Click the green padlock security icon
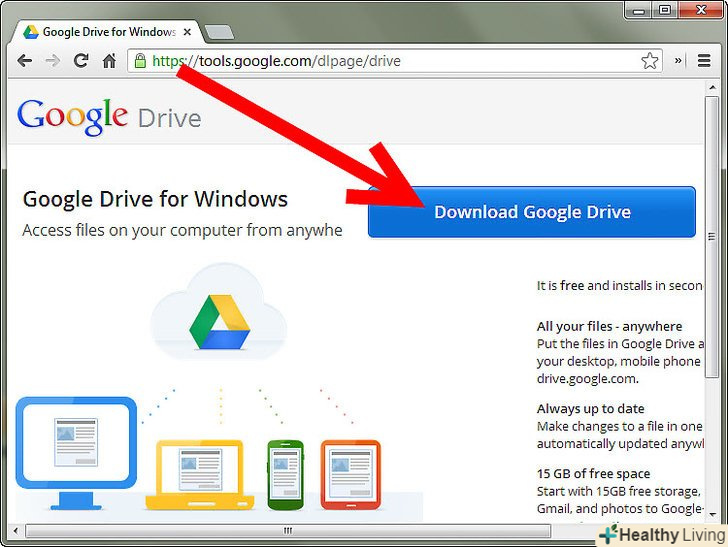Screen dimensions: 728x547 click(x=140, y=60)
